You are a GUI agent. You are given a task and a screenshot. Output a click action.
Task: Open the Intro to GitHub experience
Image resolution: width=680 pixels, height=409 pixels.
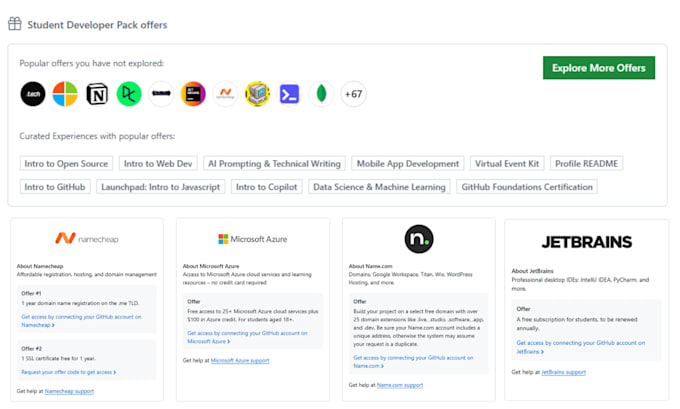(x=55, y=187)
